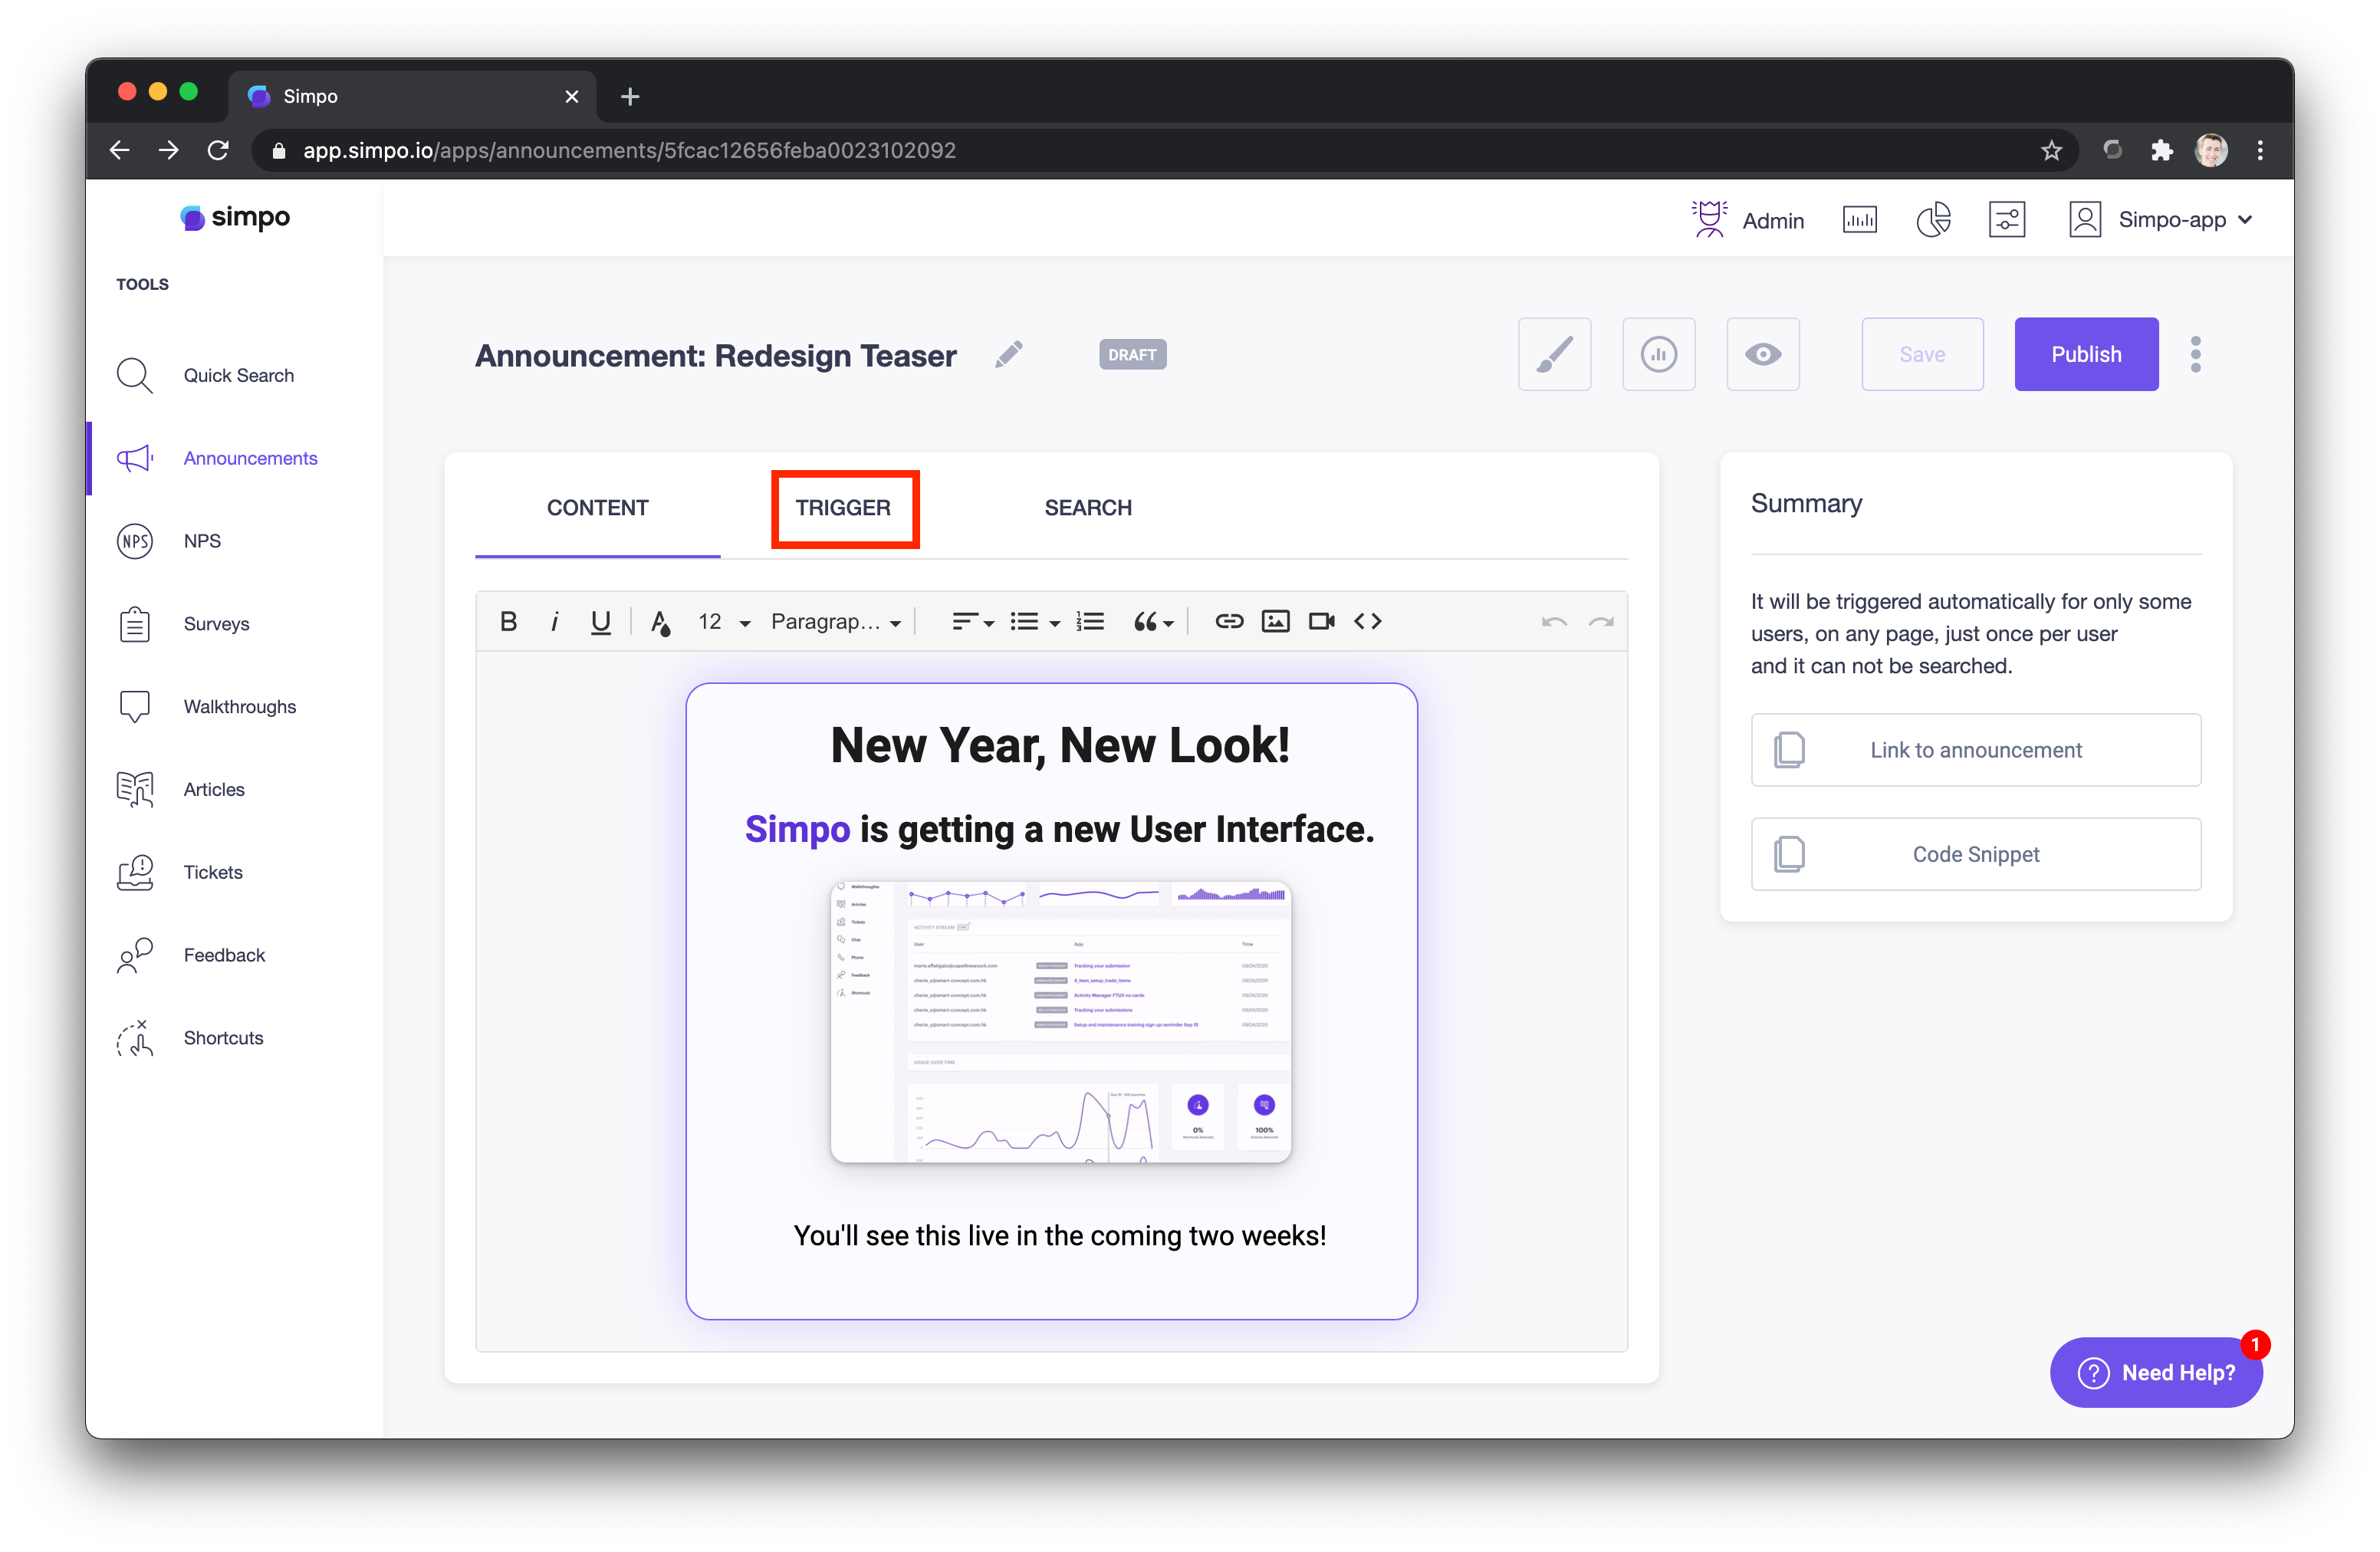Open the sliders settings icon in header
2380x1552 pixels.
[2007, 220]
